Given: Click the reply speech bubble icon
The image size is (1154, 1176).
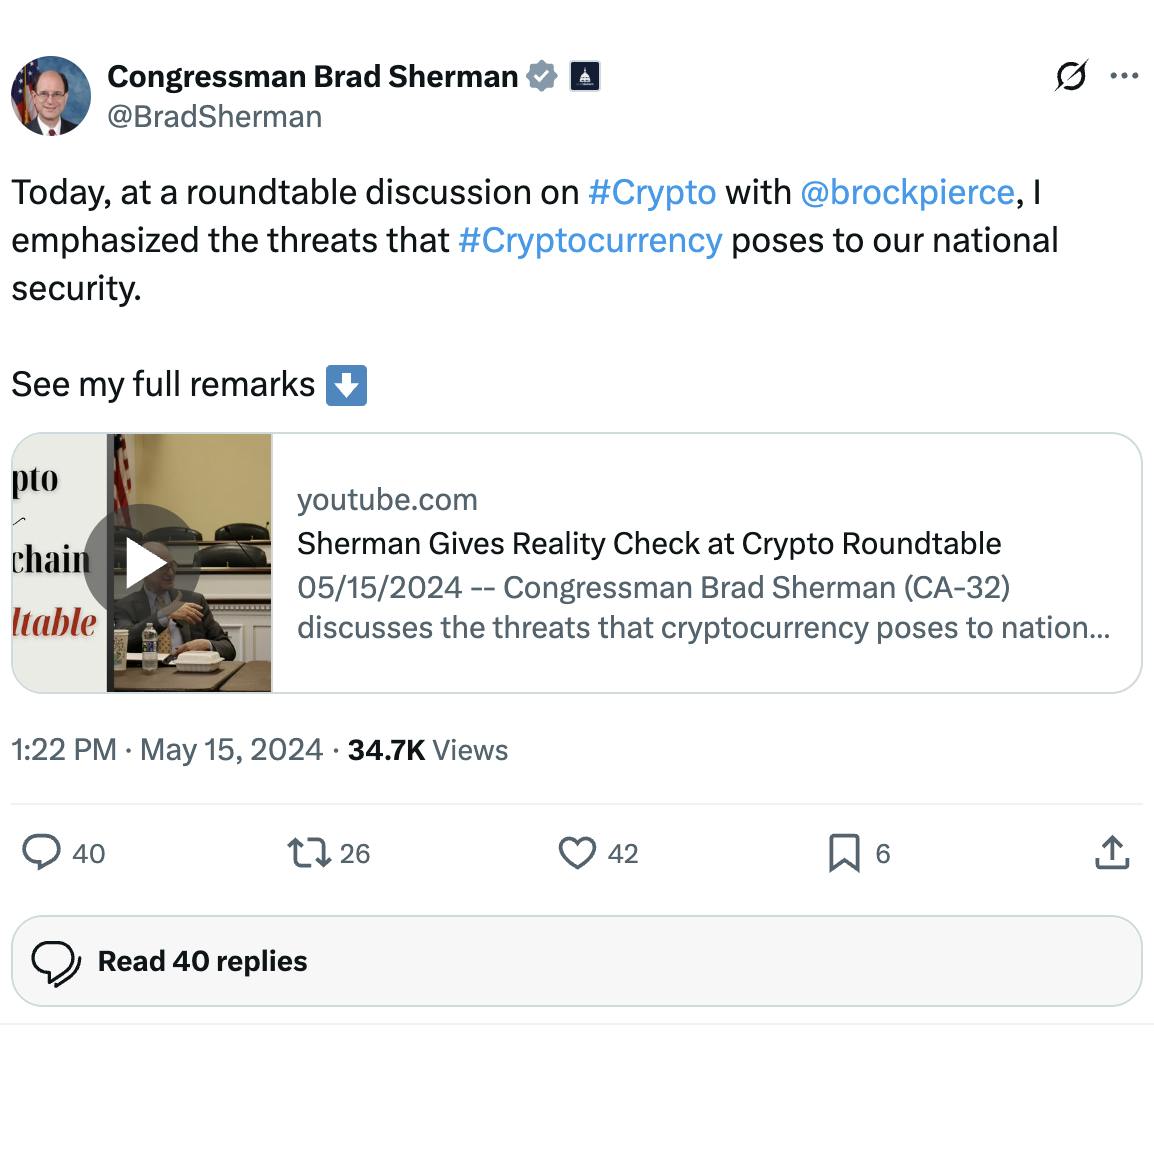Looking at the screenshot, I should pyautogui.click(x=42, y=853).
